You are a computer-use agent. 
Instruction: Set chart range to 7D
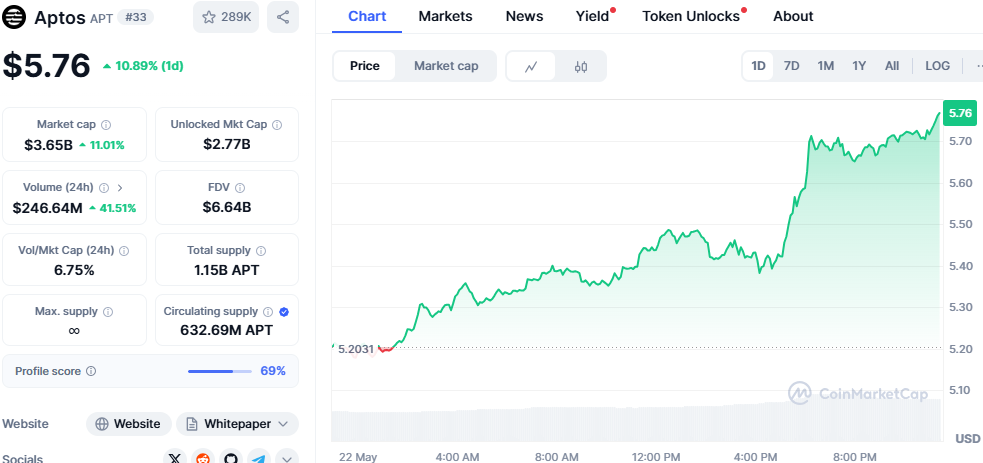click(792, 66)
